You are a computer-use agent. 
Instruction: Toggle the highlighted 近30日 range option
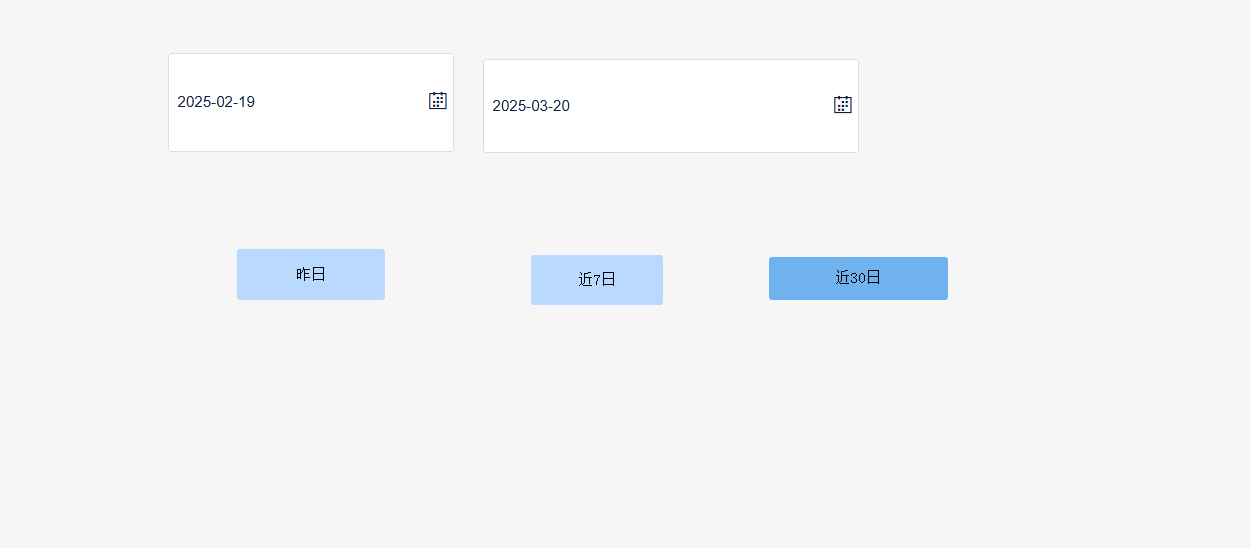point(858,278)
